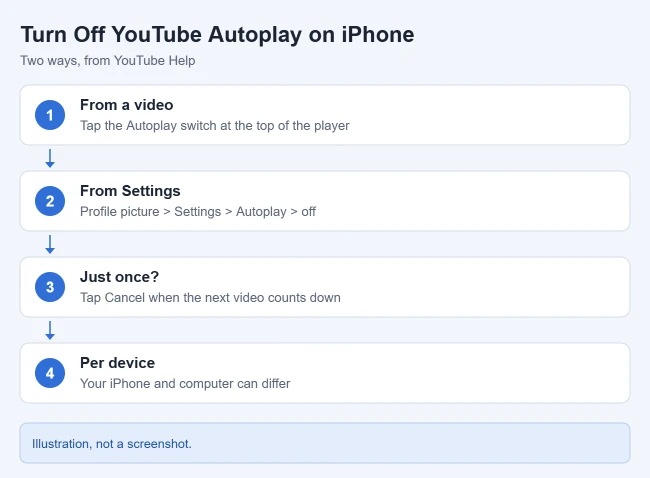Click 'Tap Cancel when the next video counts down'
Screen dimensions: 650x478
click(210, 298)
